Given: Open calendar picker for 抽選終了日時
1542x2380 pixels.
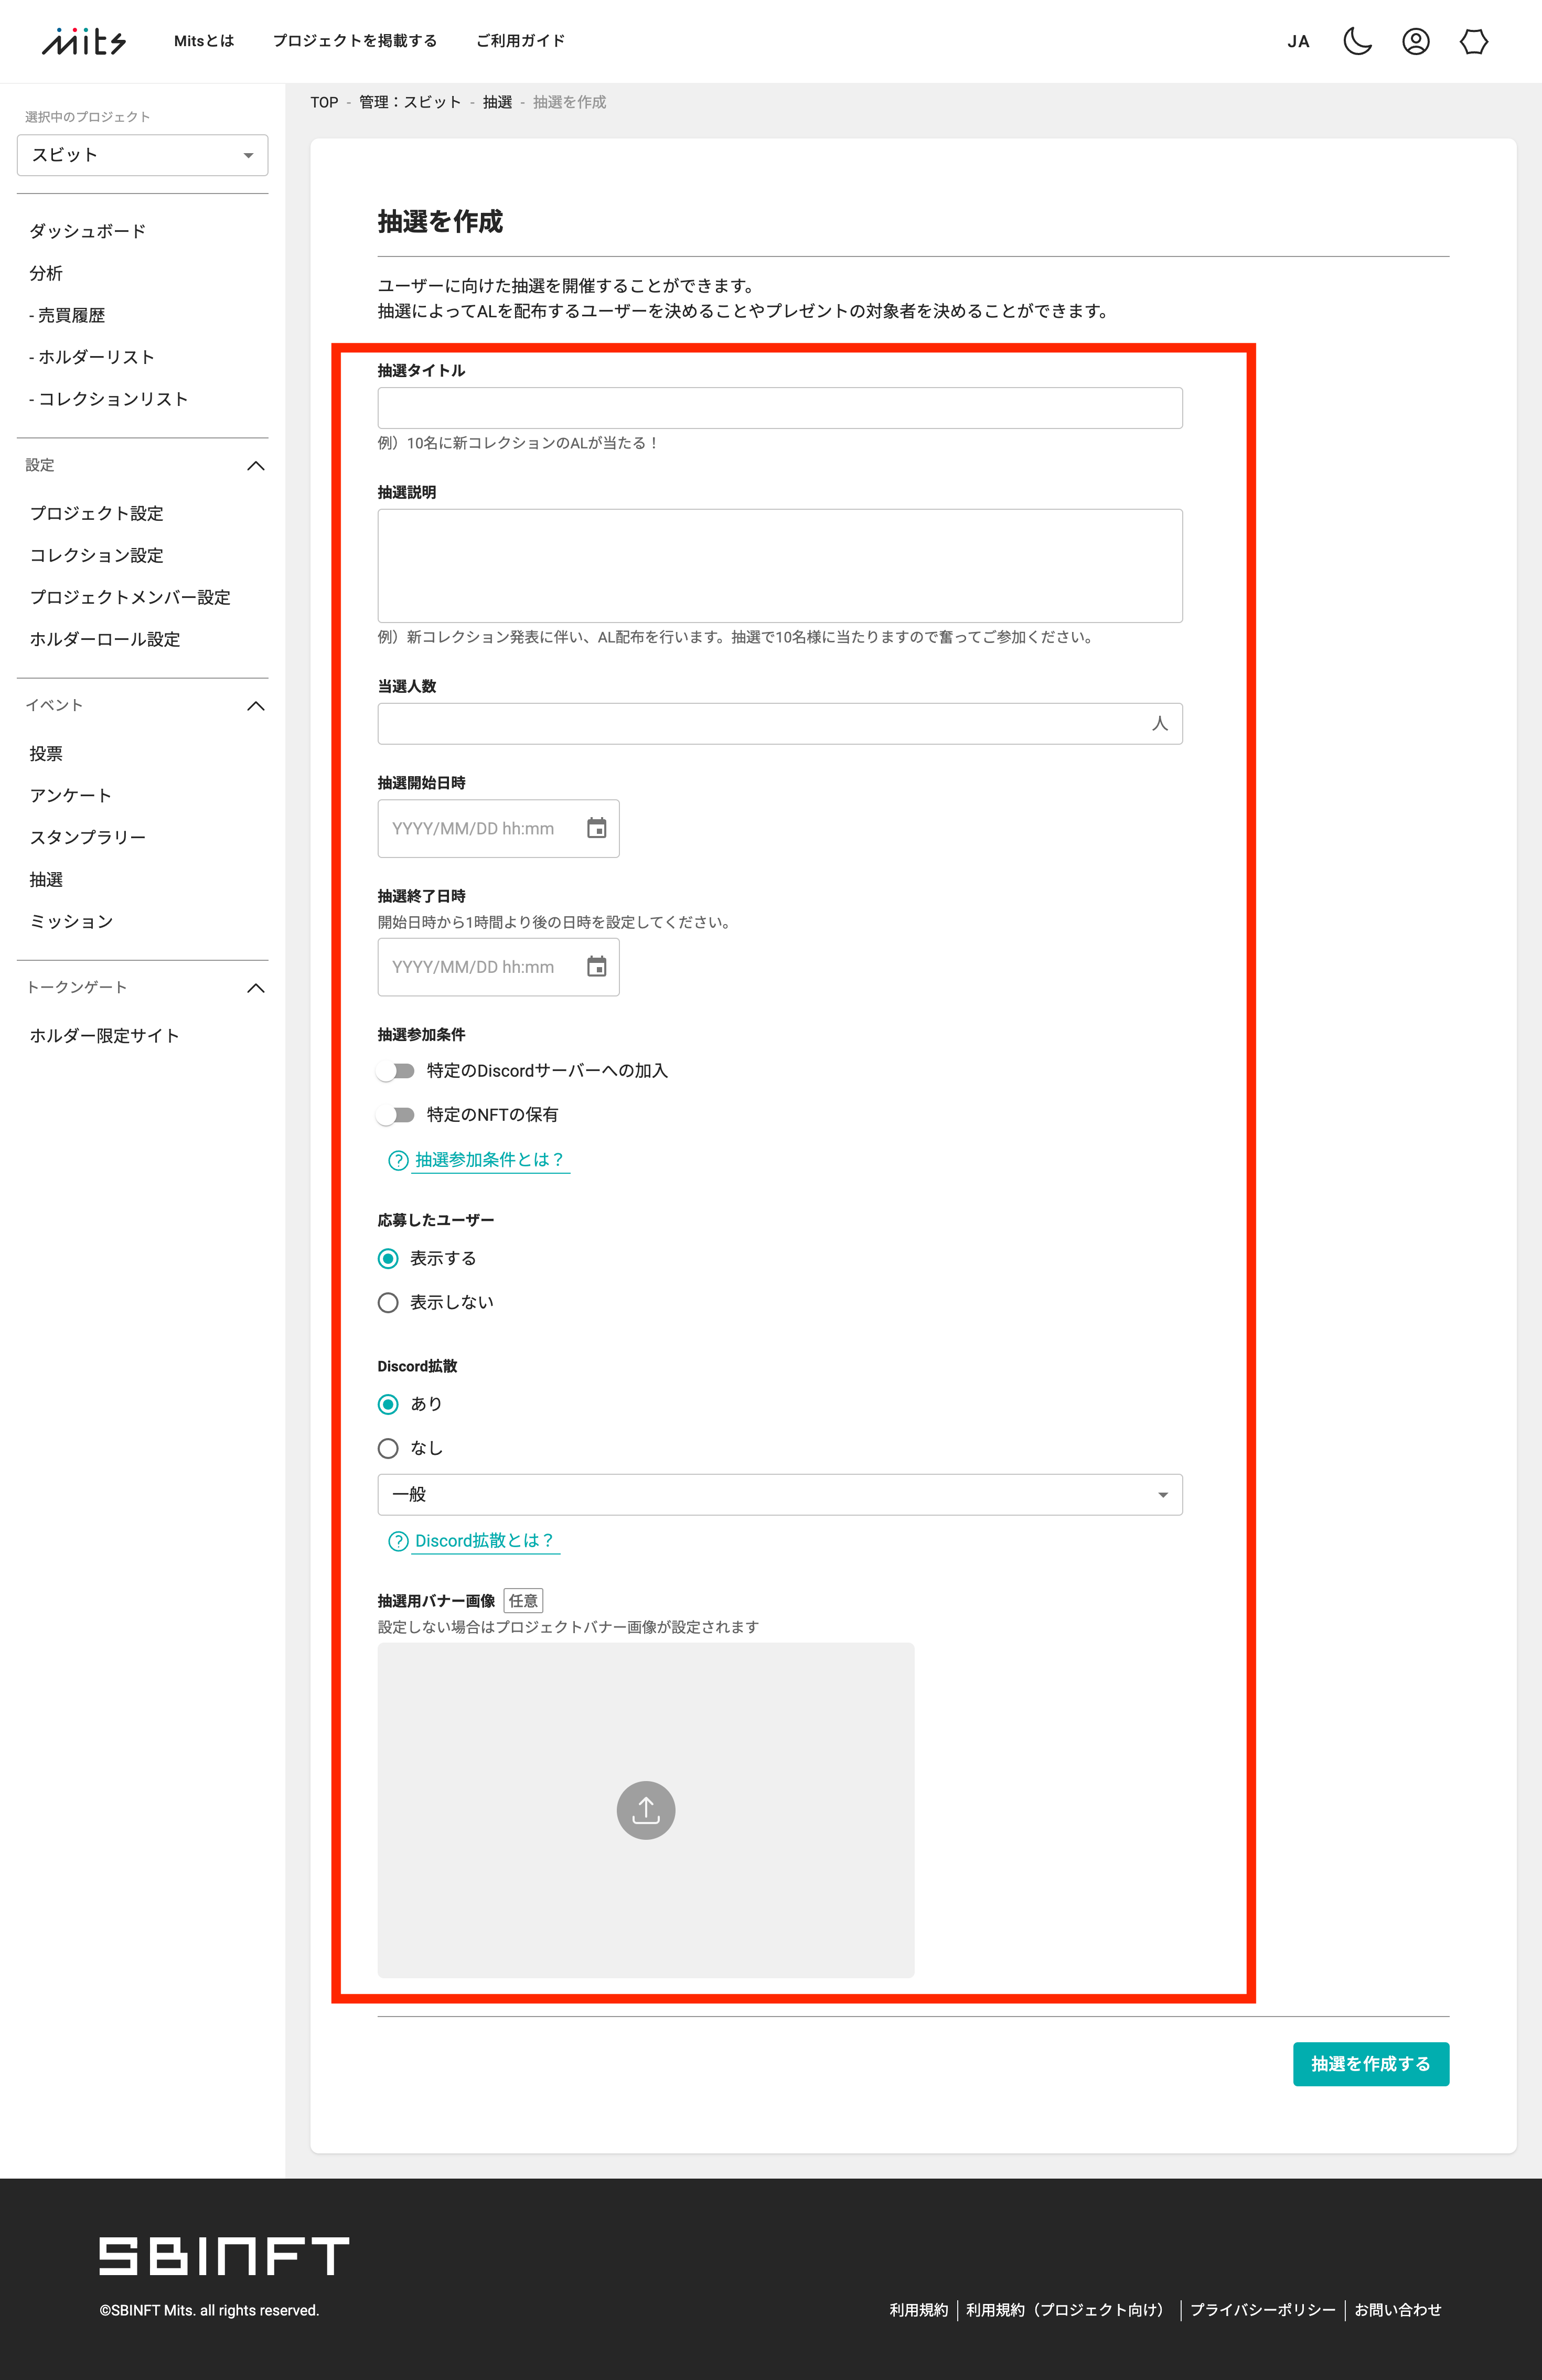Looking at the screenshot, I should pos(596,967).
